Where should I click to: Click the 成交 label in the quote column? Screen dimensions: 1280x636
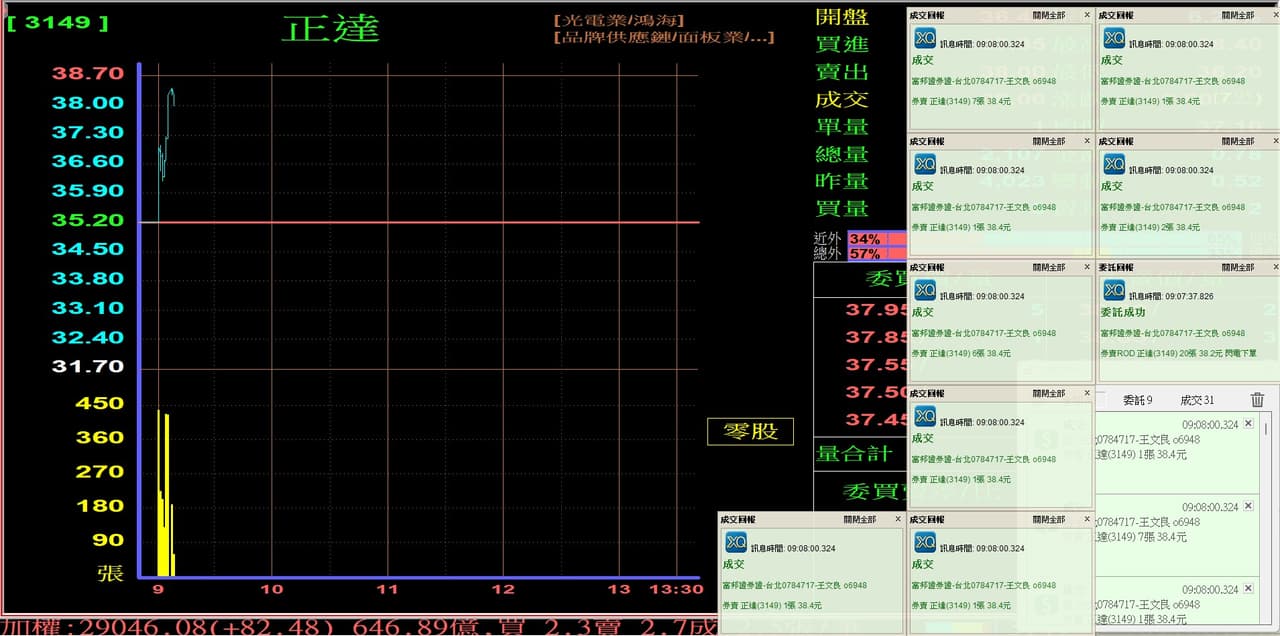(x=842, y=99)
